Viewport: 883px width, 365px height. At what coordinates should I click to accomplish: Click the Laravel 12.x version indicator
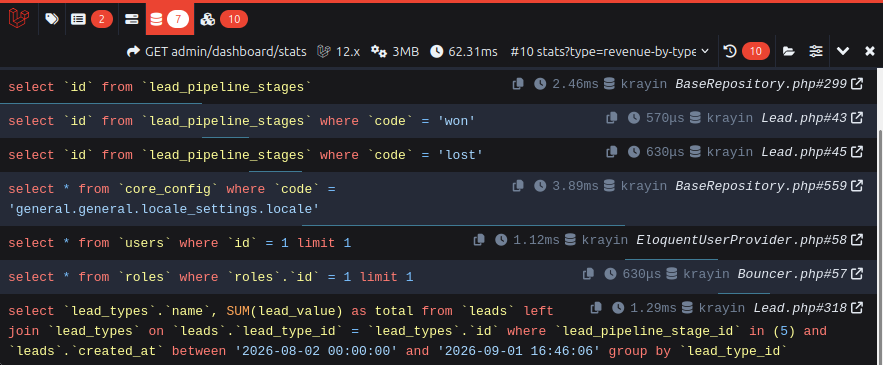pyautogui.click(x=338, y=51)
